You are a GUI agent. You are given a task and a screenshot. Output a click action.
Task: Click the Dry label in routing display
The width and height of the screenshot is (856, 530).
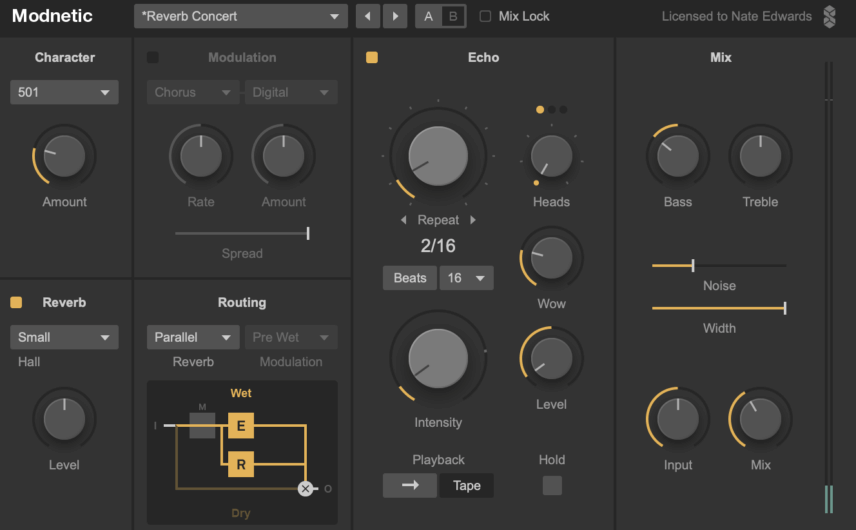241,513
